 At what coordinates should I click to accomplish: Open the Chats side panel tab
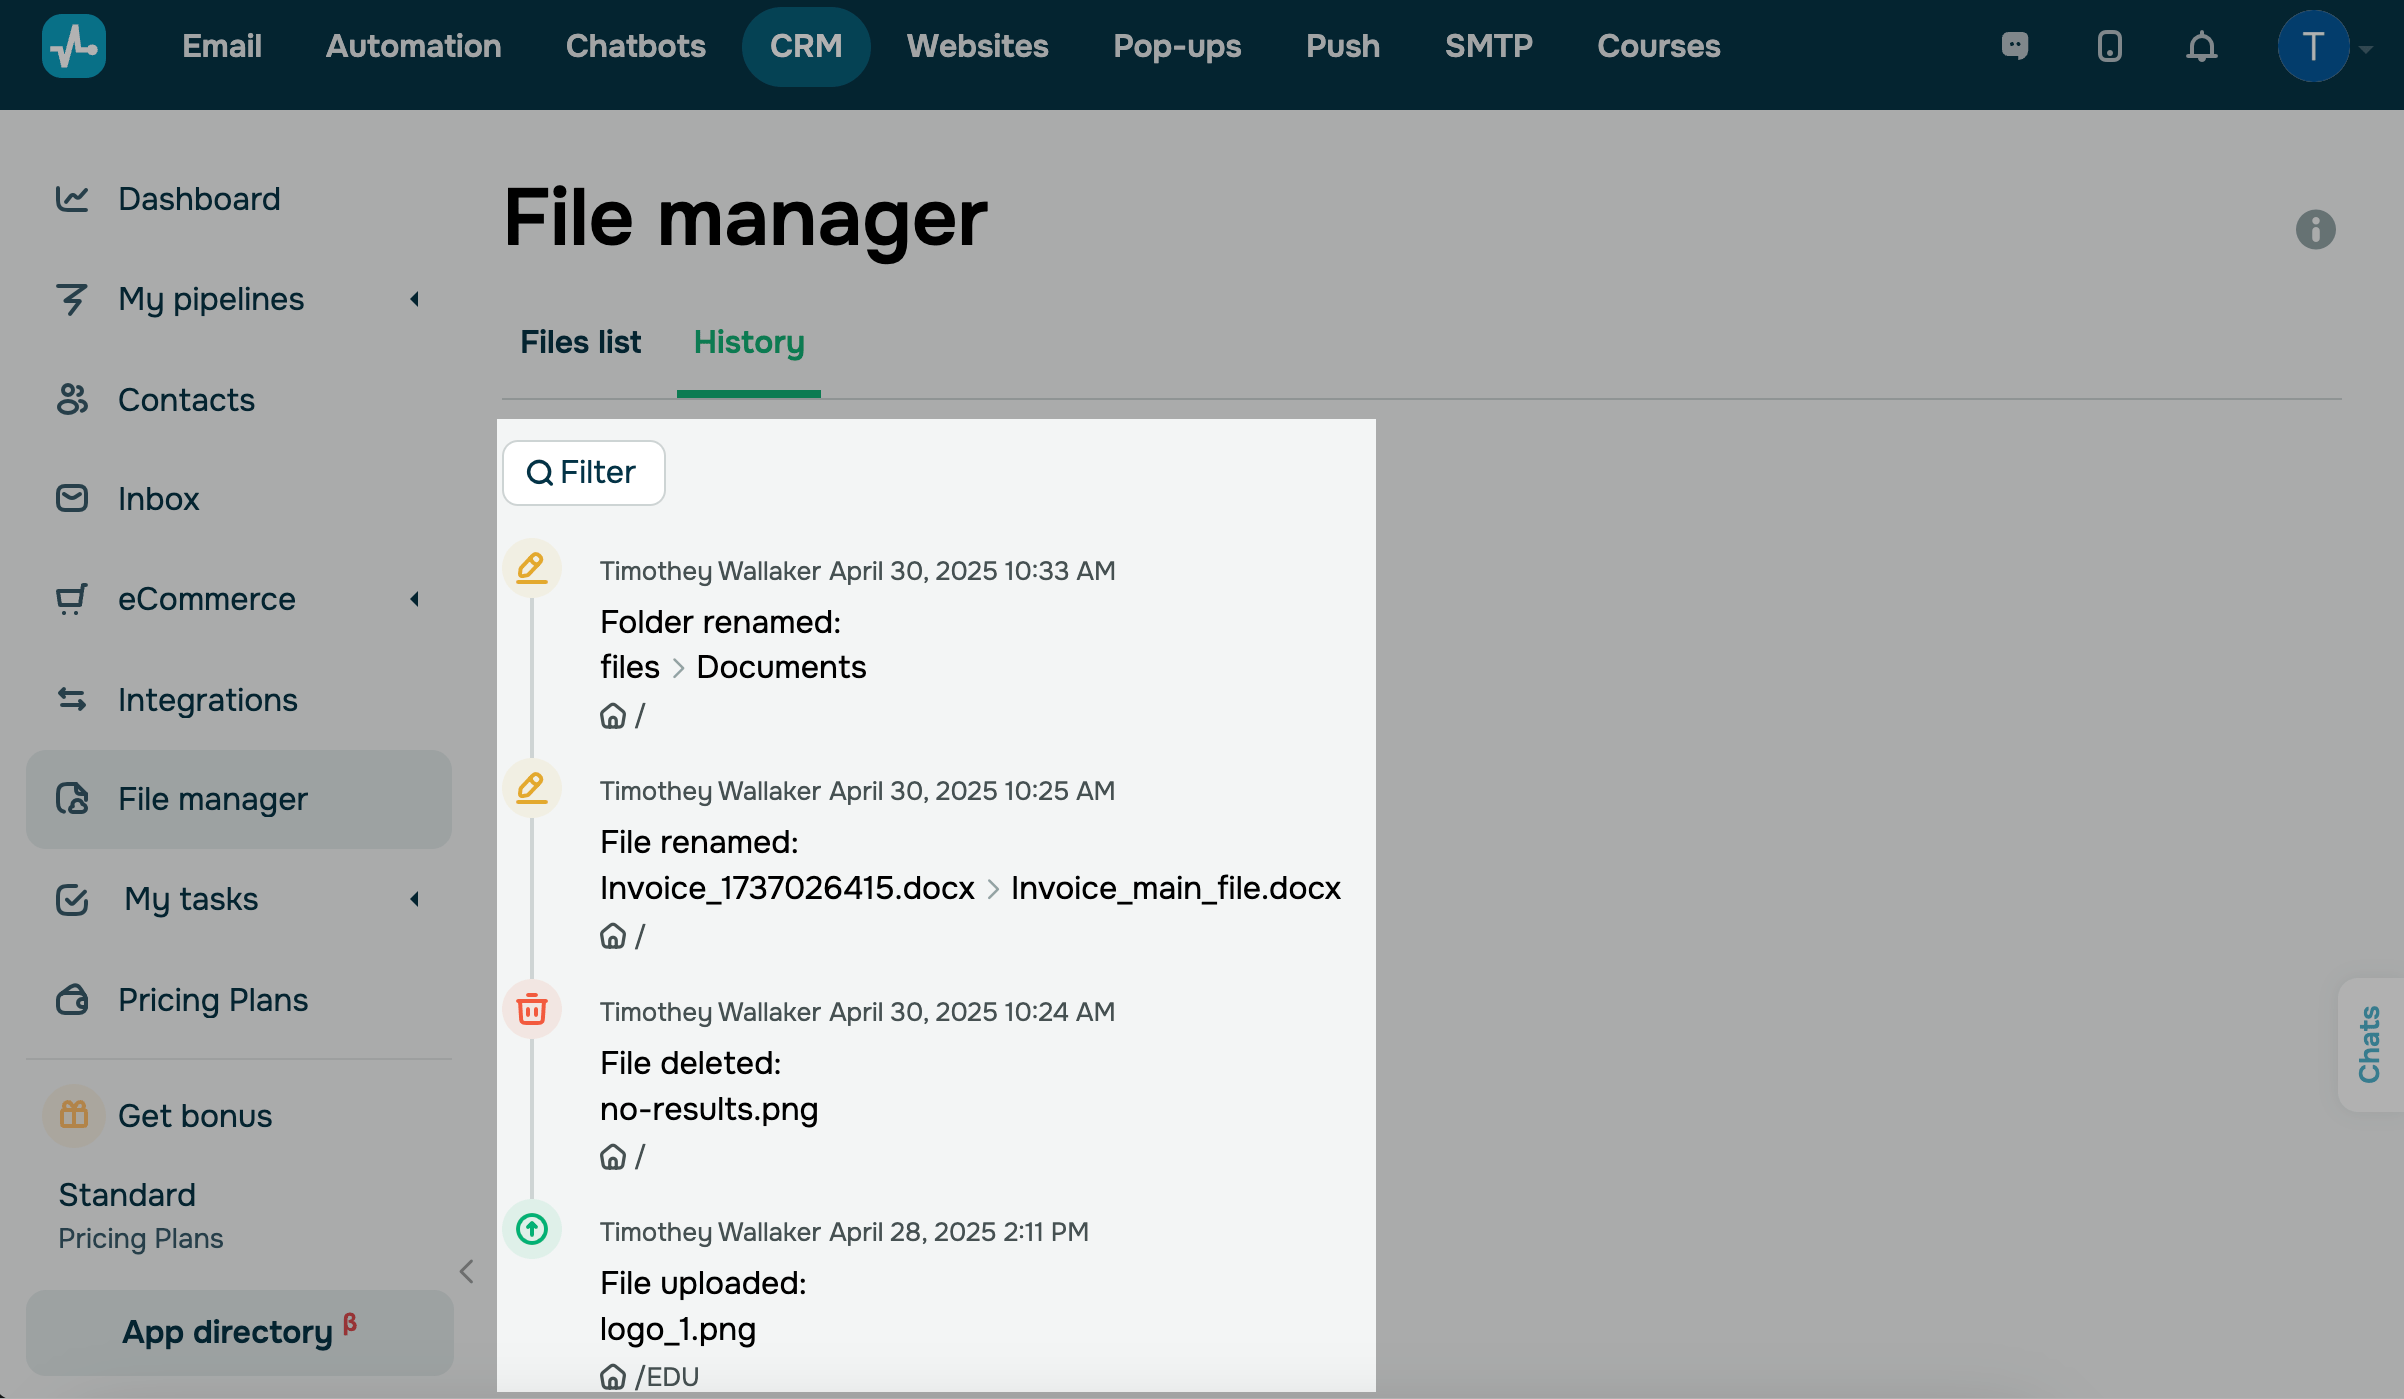(x=2369, y=1044)
